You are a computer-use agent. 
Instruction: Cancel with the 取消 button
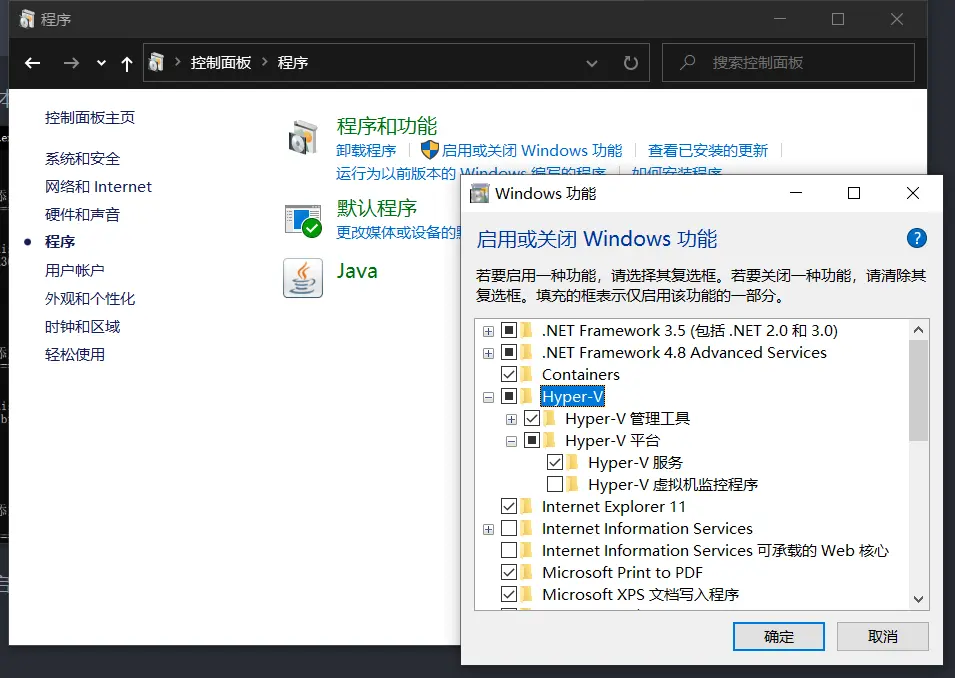pos(883,637)
